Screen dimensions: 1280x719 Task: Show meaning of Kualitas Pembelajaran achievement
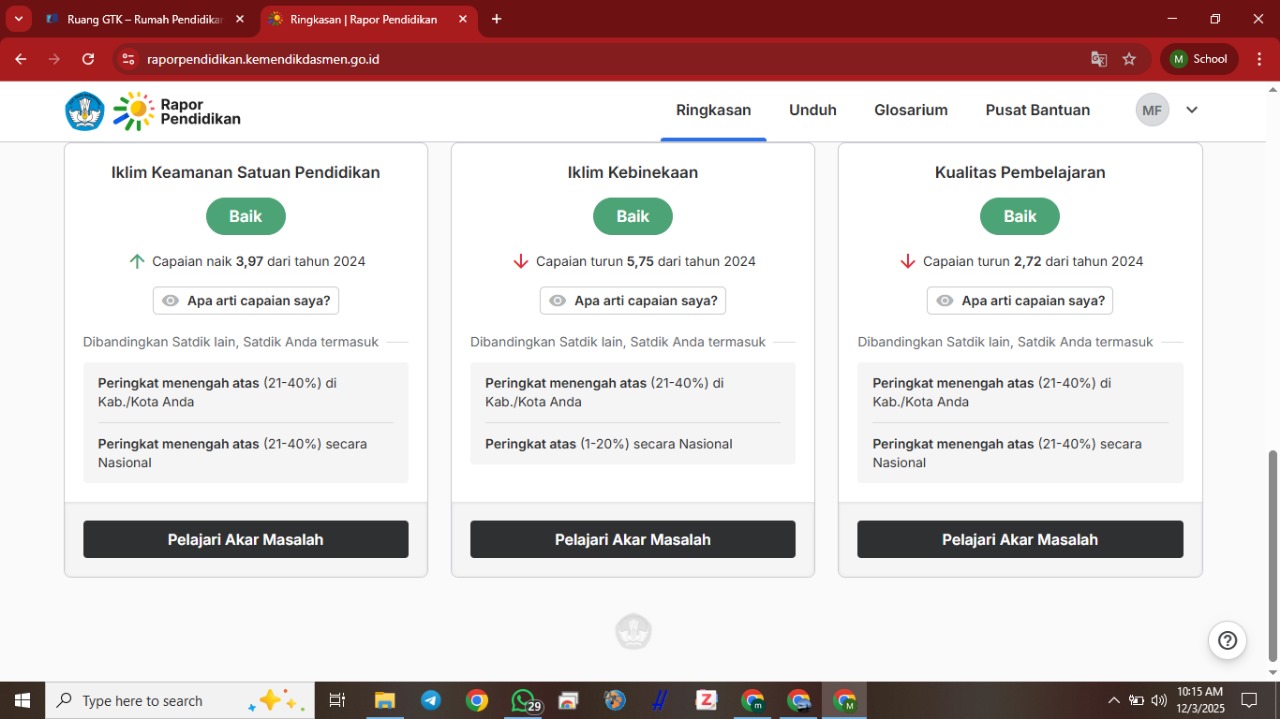(1020, 301)
